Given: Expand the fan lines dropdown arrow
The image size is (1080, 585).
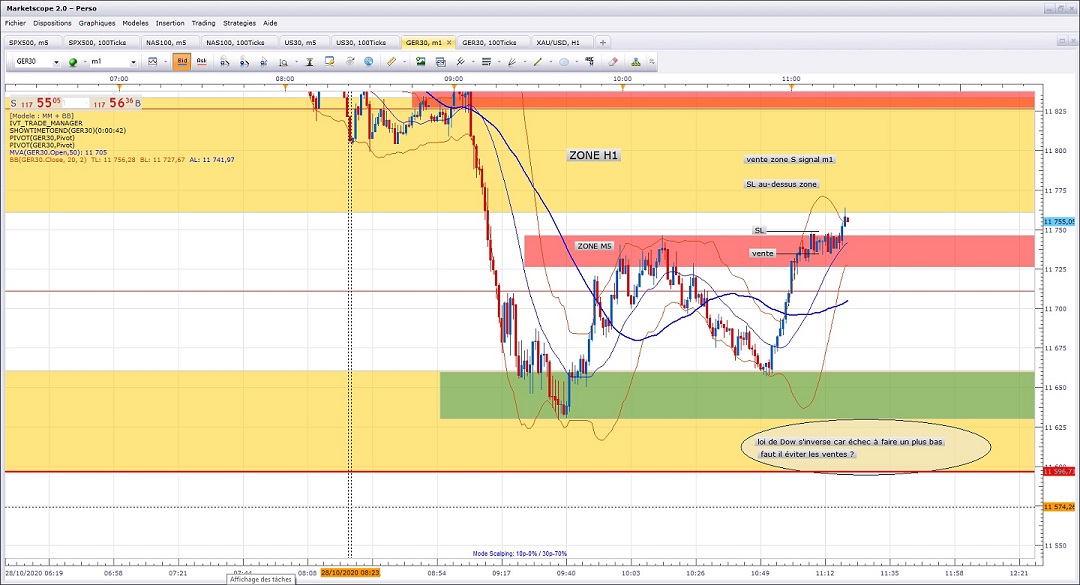Looking at the screenshot, I should tap(525, 62).
